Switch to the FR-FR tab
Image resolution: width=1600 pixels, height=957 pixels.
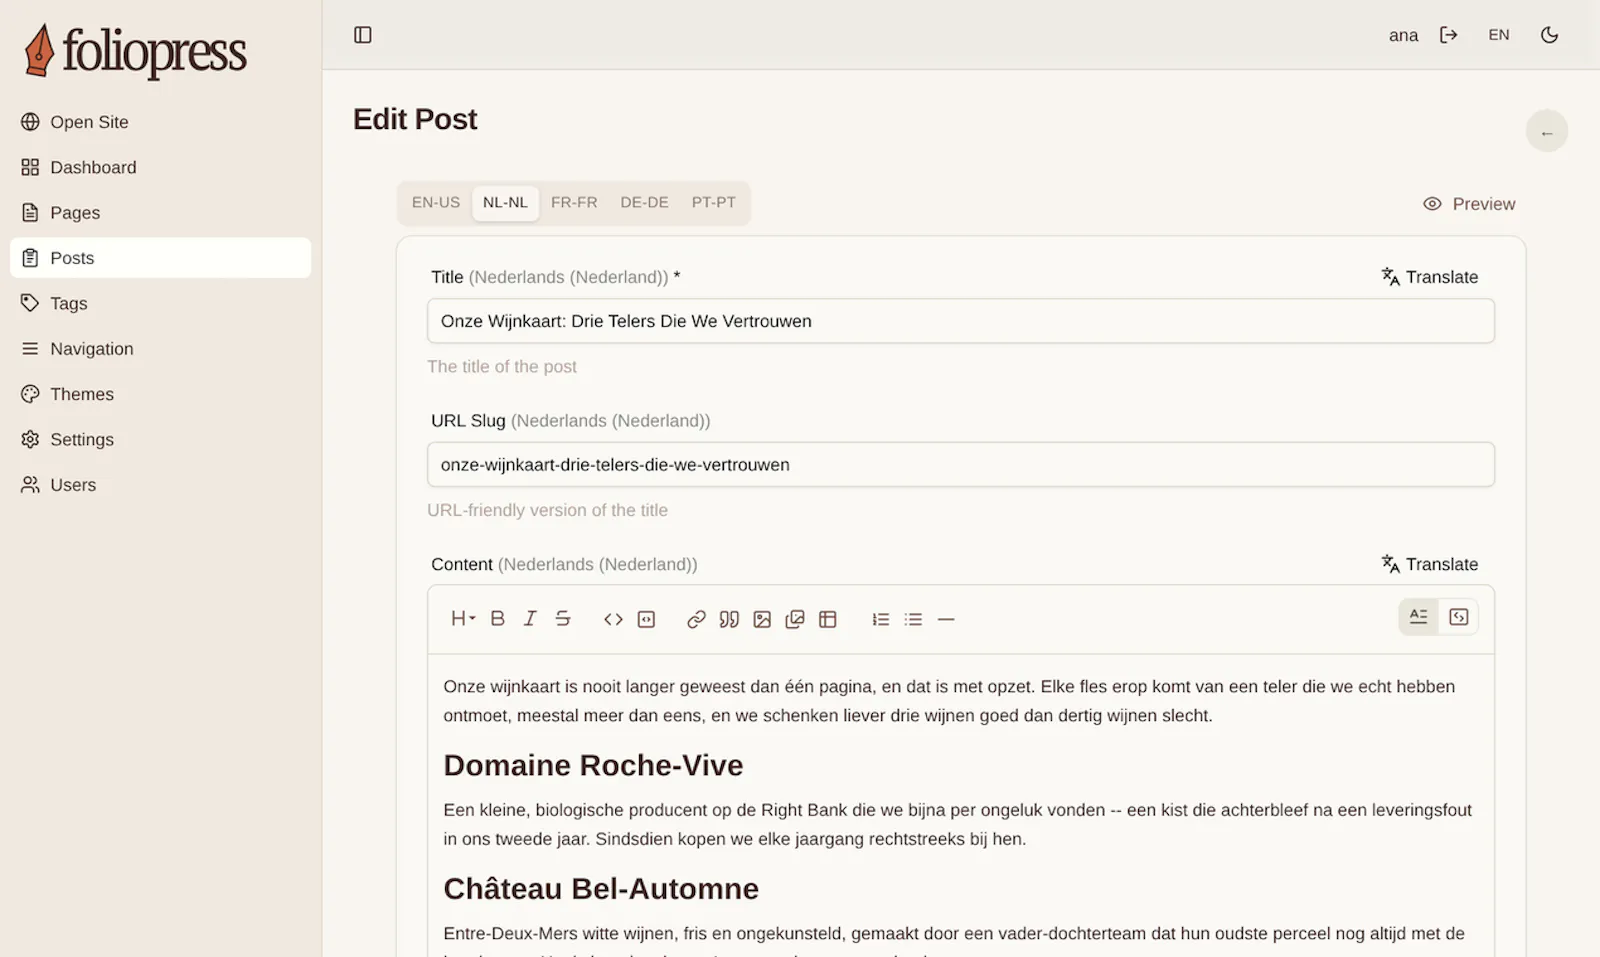click(x=574, y=202)
